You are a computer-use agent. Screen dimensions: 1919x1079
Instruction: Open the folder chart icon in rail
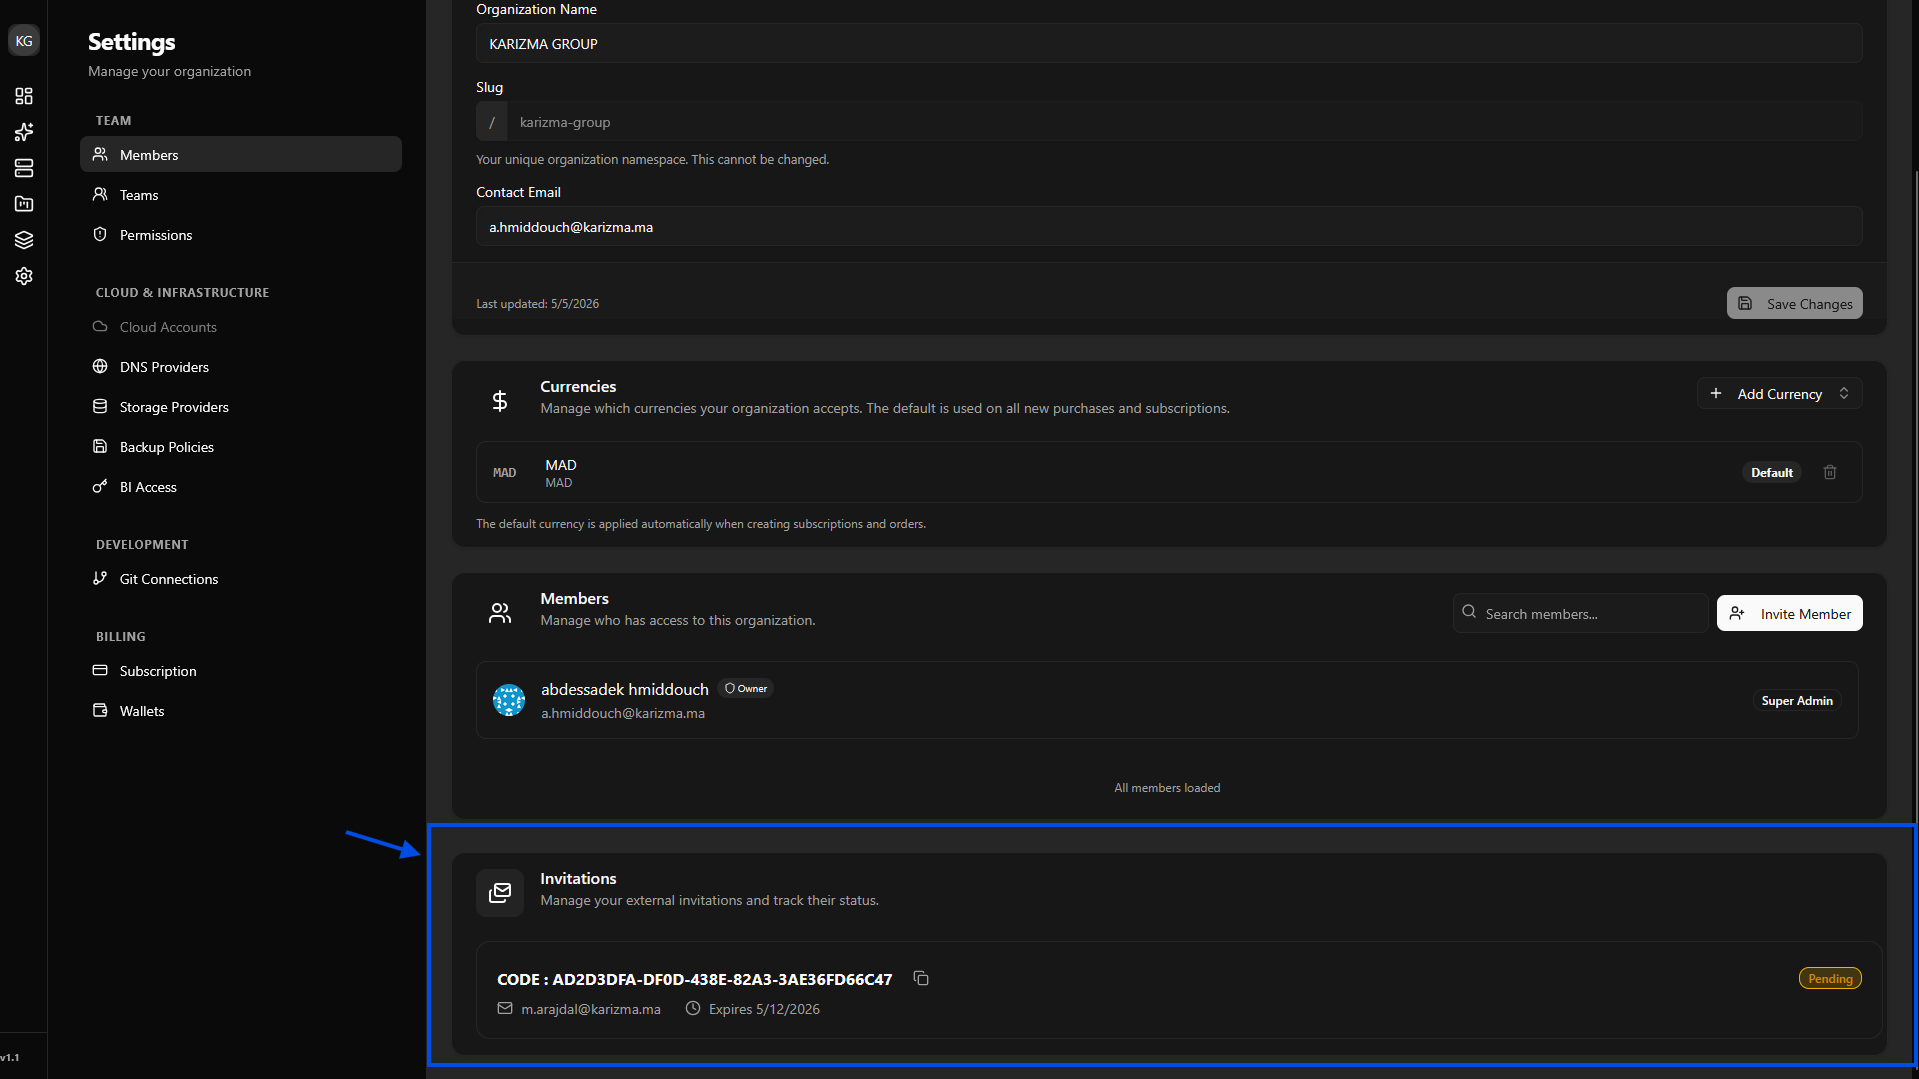point(24,204)
